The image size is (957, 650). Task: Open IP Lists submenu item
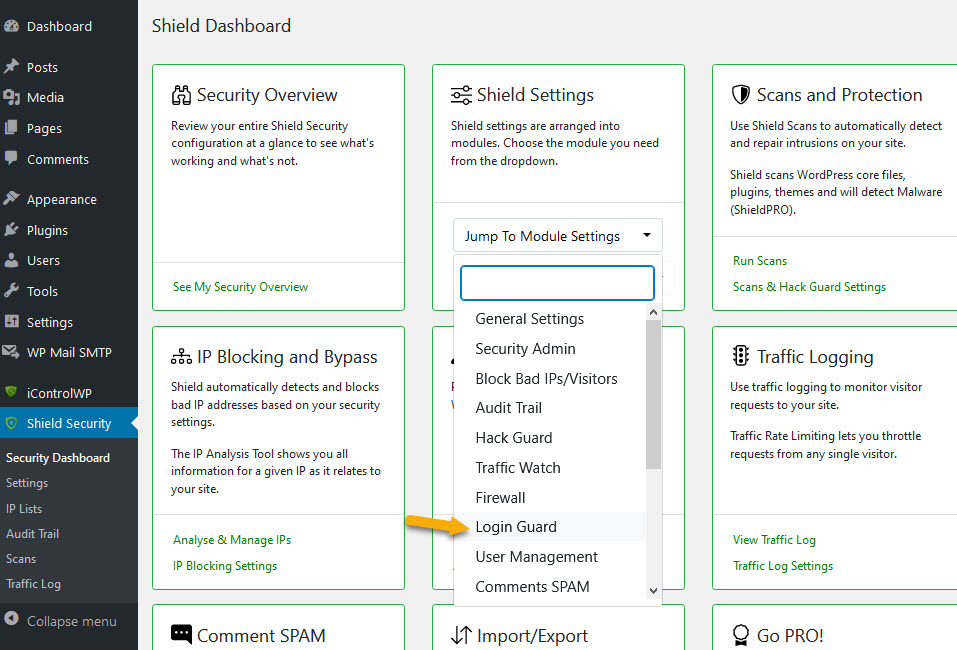point(24,508)
